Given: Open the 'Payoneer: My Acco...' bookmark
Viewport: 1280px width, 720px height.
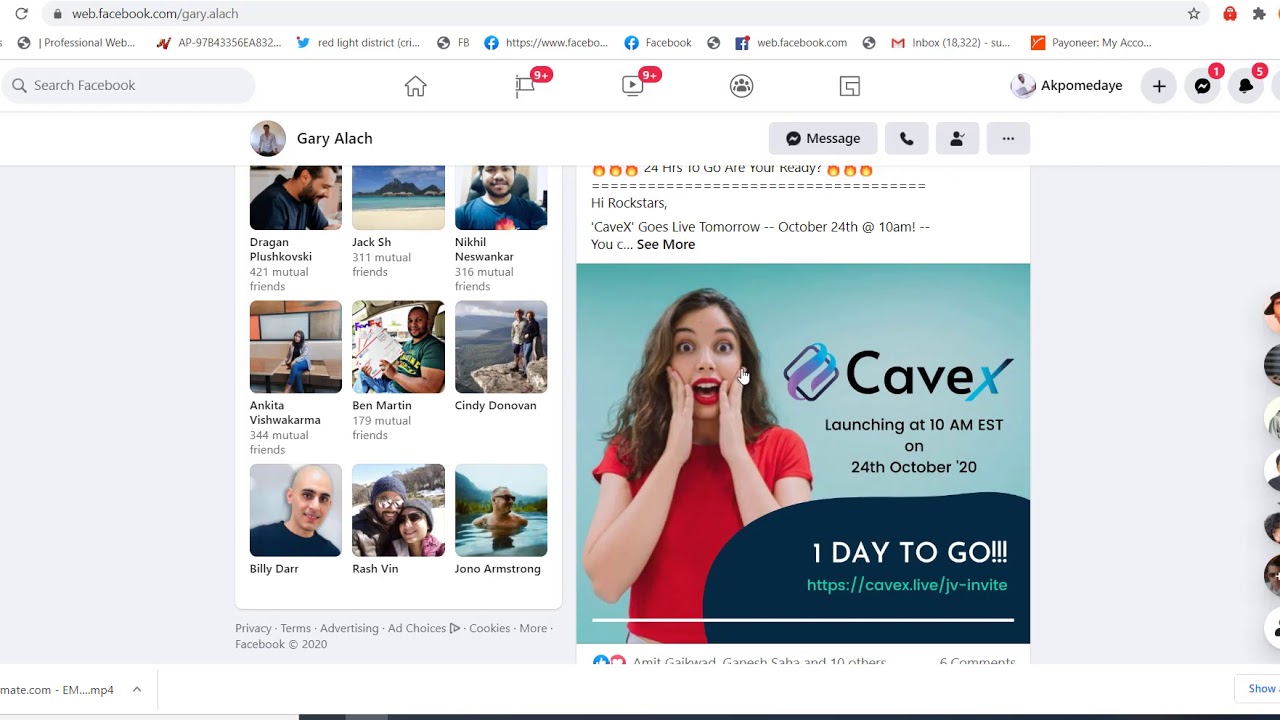Looking at the screenshot, I should point(1091,43).
